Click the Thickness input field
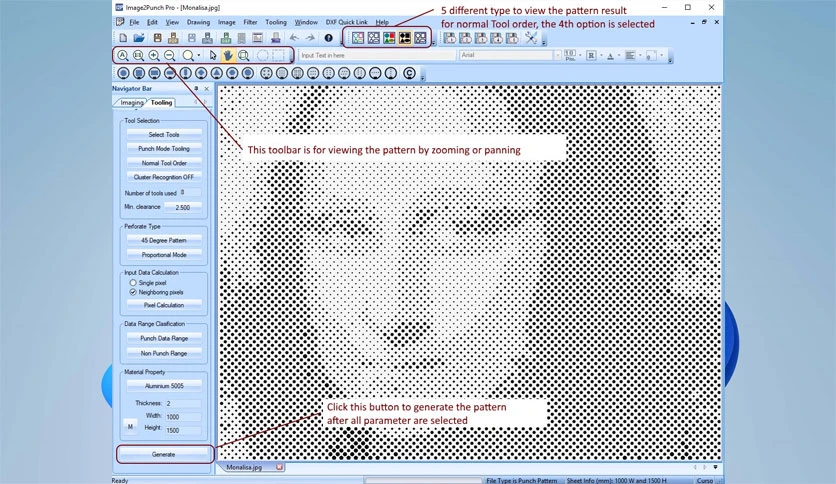Image resolution: width=836 pixels, height=484 pixels. coord(183,404)
